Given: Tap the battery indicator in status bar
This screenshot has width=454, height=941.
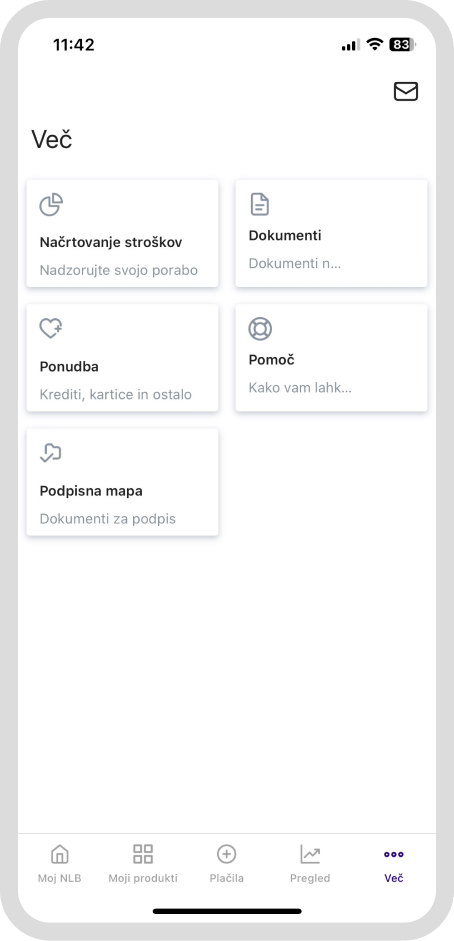Looking at the screenshot, I should click(x=402, y=44).
